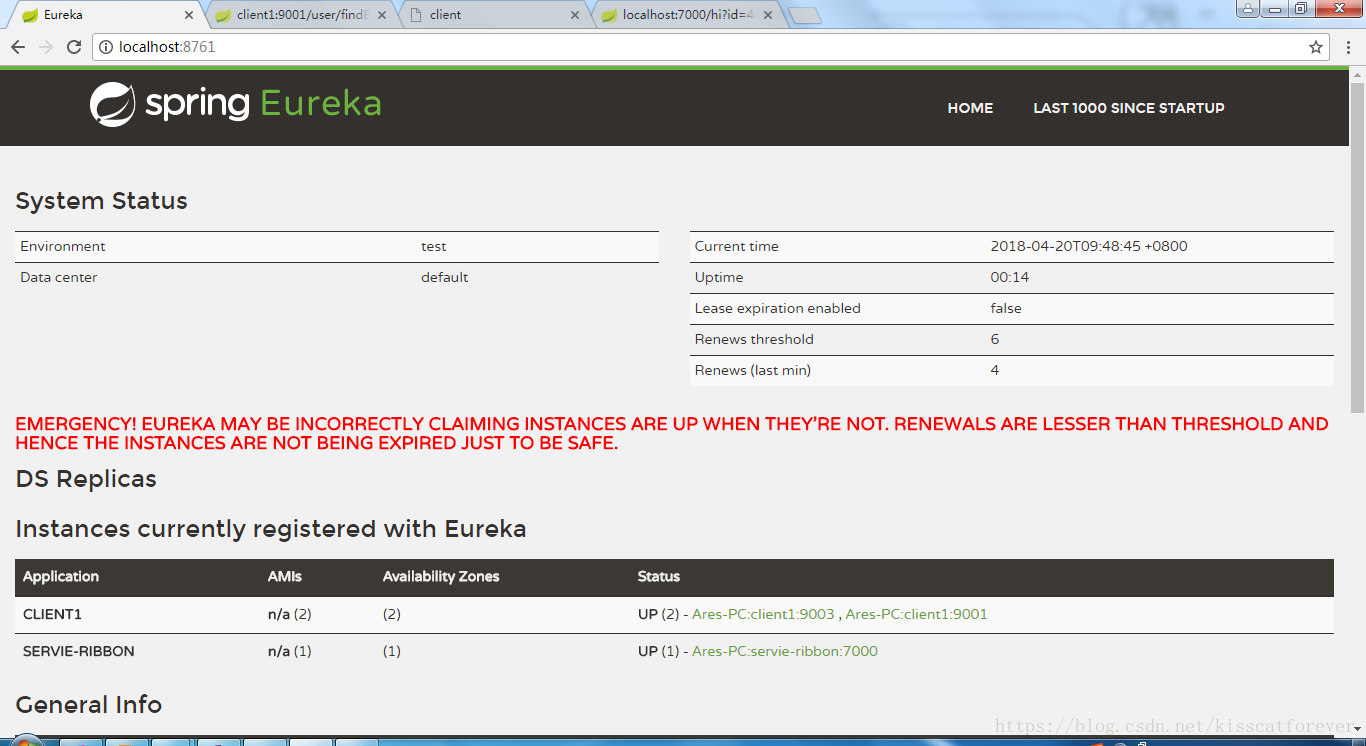Viewport: 1366px width, 746px height.
Task: Close the localhost:7000/hi tab
Action: pyautogui.click(x=767, y=15)
